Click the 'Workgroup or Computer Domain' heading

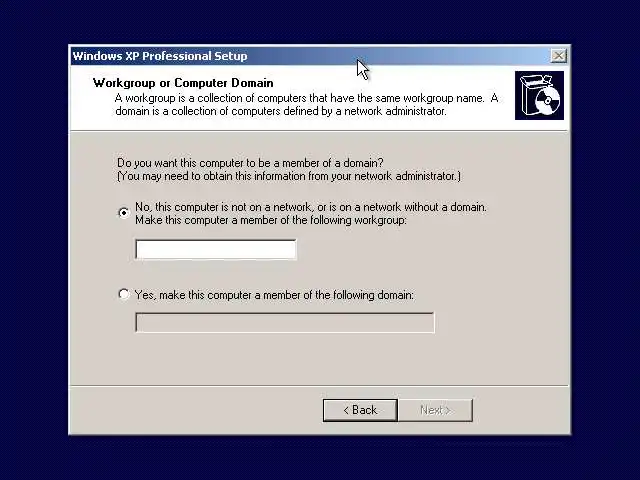click(183, 83)
